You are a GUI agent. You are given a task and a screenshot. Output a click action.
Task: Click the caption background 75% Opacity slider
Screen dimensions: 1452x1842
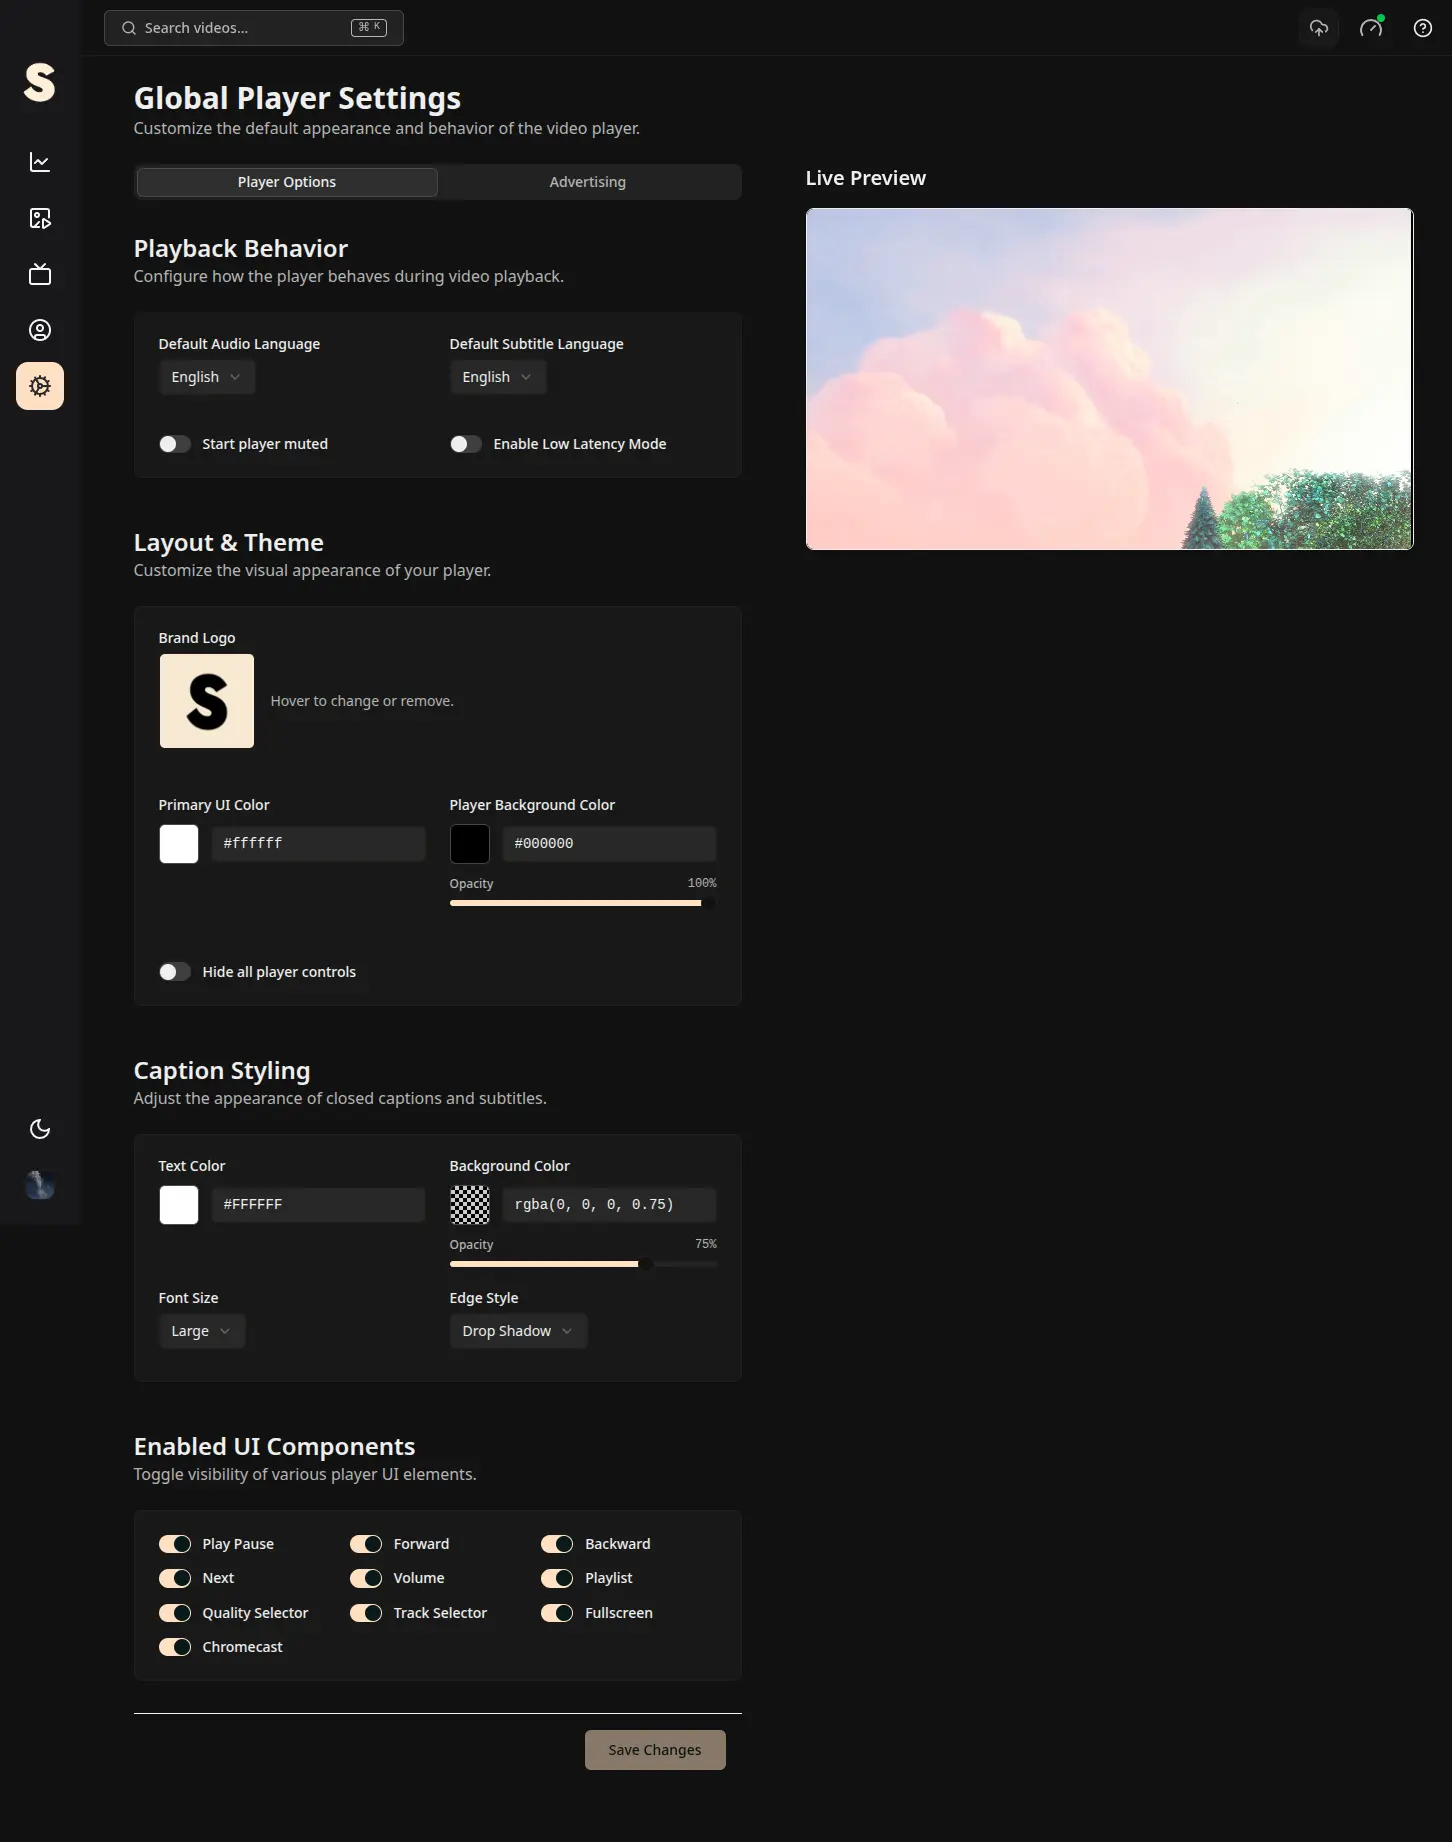click(583, 1264)
